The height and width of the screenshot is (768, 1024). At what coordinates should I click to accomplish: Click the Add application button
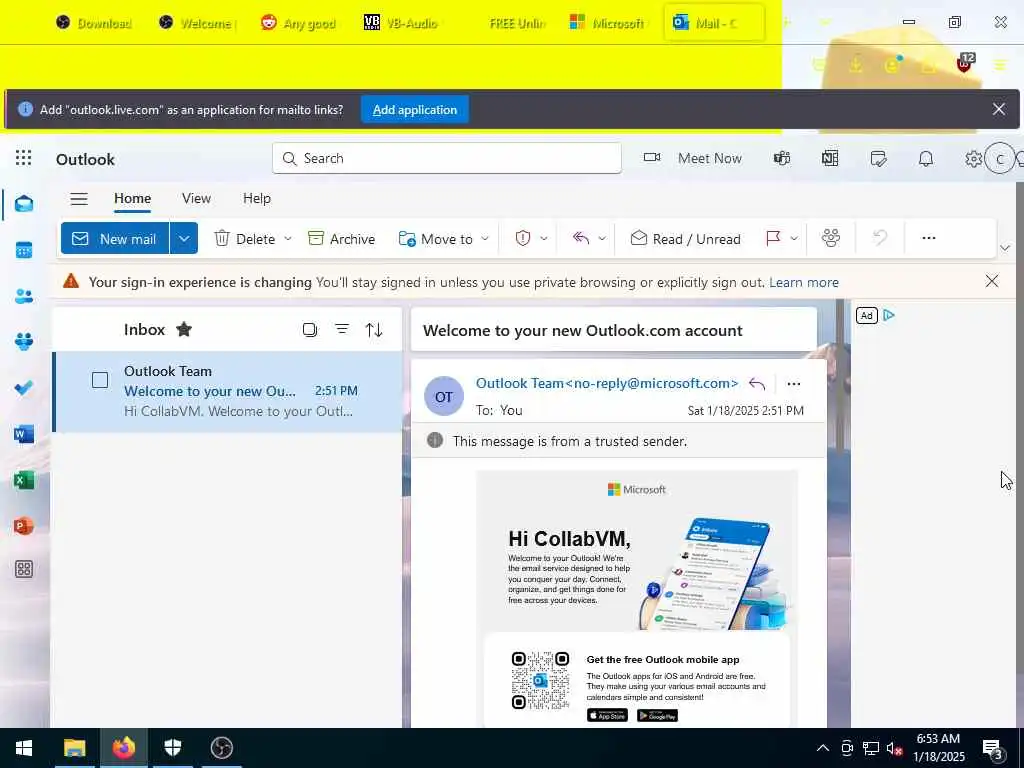pyautogui.click(x=415, y=110)
